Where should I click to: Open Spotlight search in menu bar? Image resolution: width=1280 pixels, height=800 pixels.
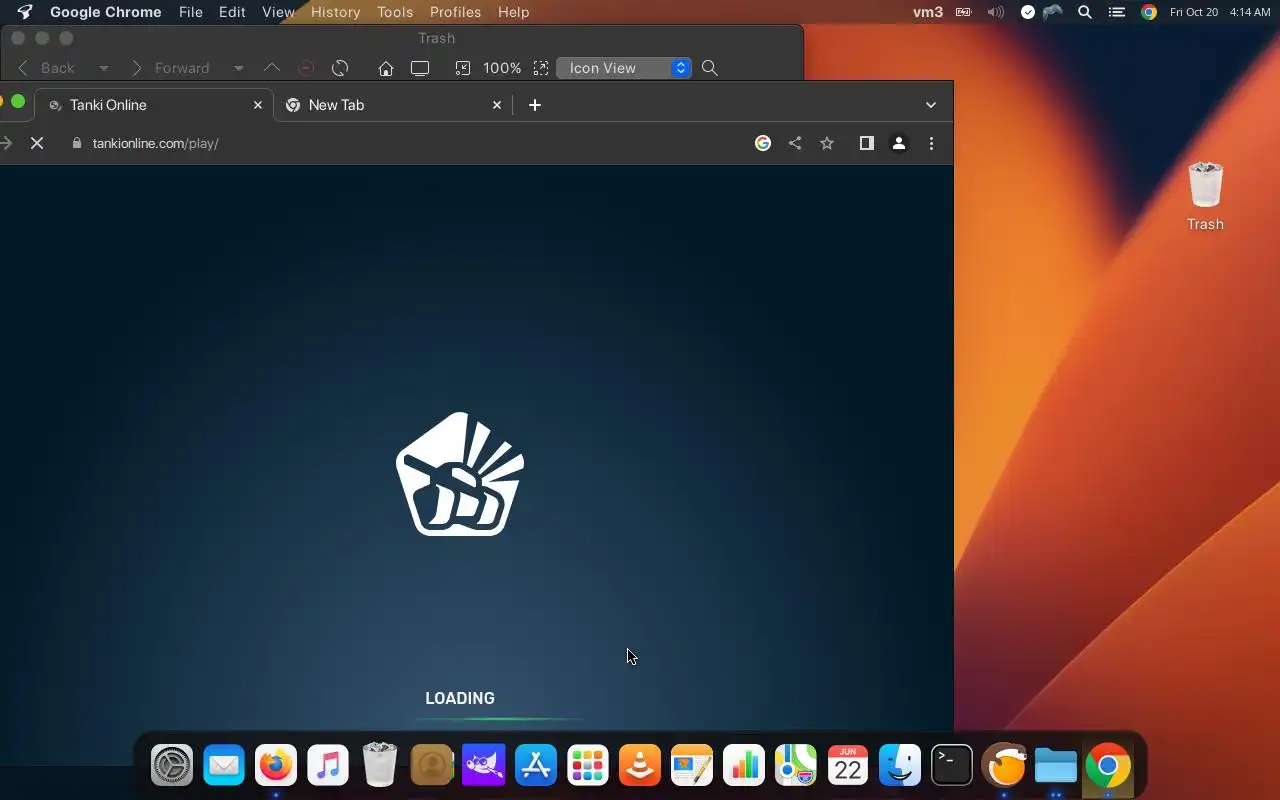tap(1085, 12)
